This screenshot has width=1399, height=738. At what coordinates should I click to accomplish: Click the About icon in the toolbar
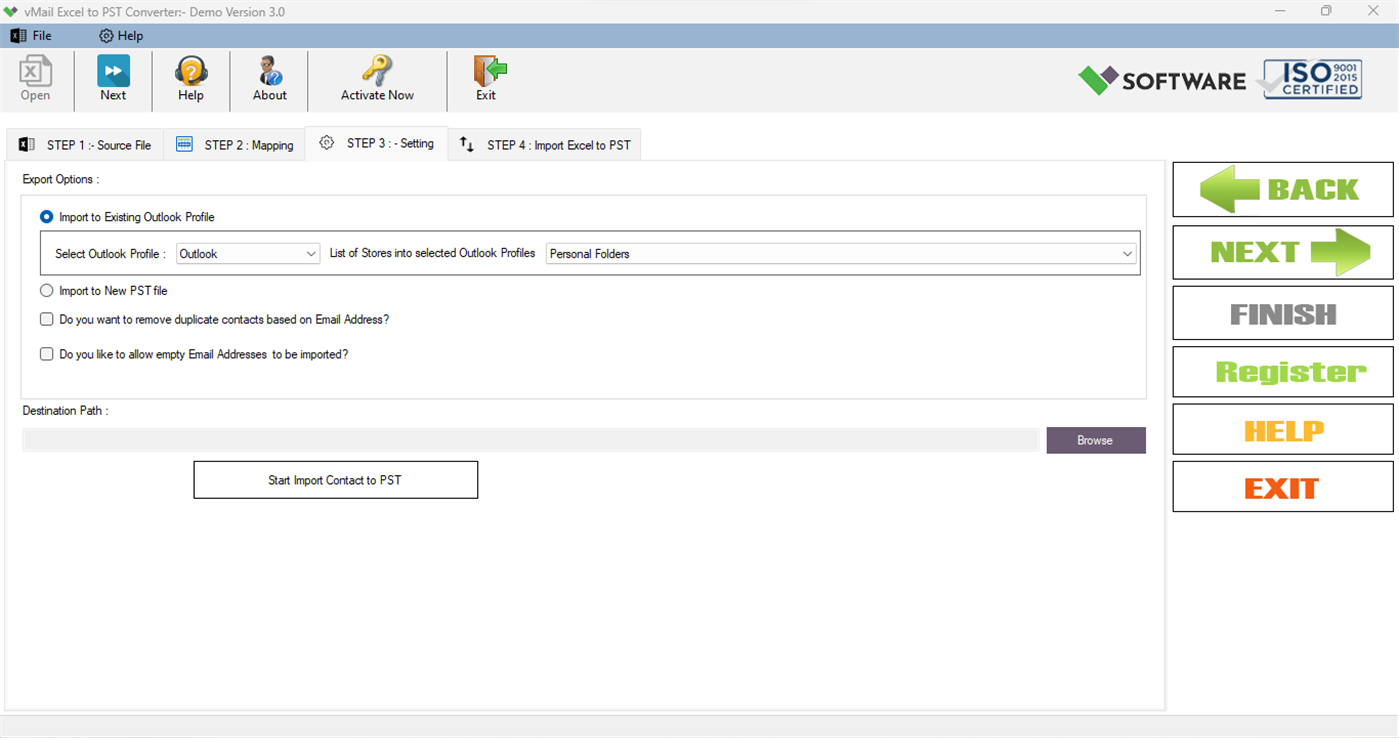269,78
